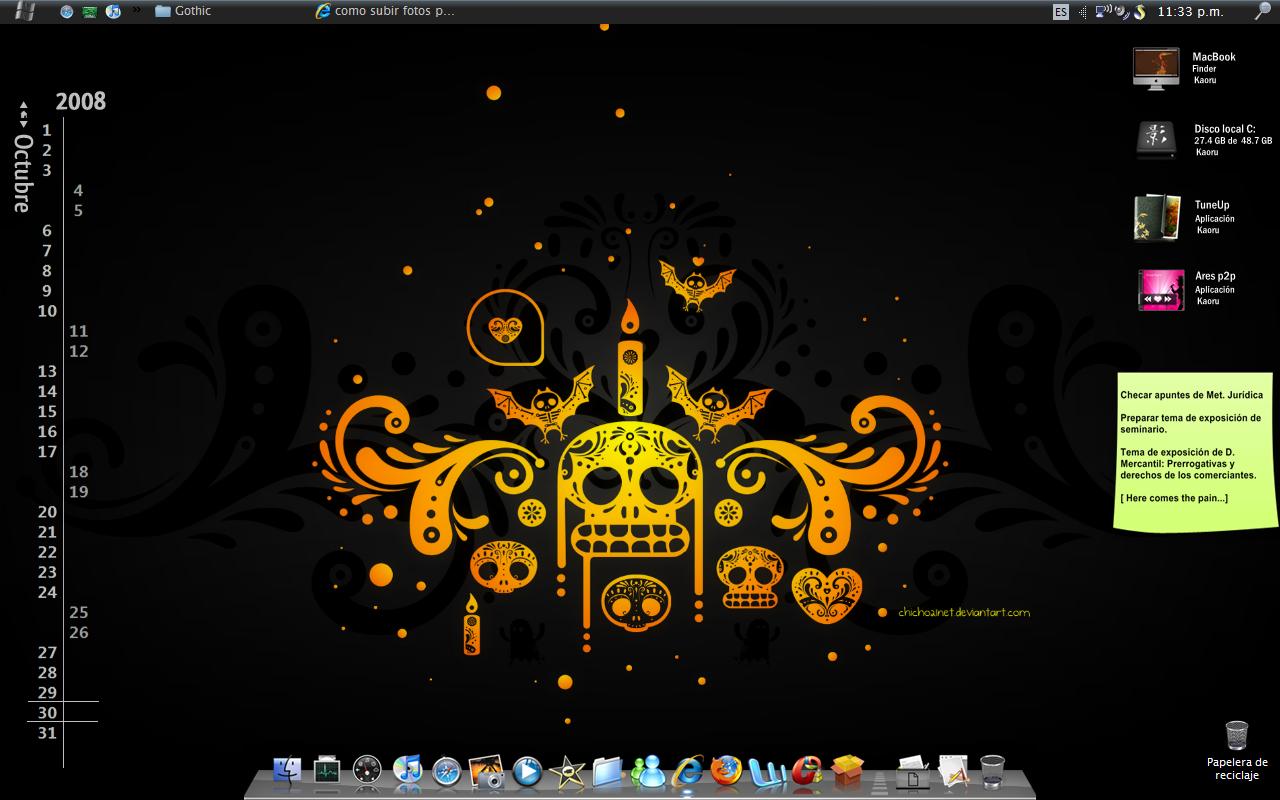Launch iTunes from the dock
Screen dimensions: 1280x800
pos(407,770)
